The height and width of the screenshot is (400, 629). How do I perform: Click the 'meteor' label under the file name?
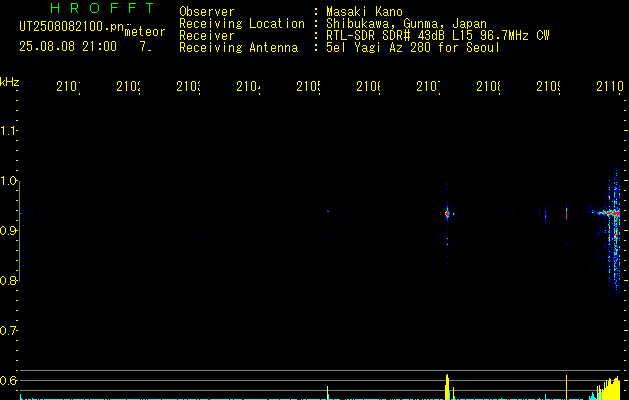pyautogui.click(x=145, y=32)
